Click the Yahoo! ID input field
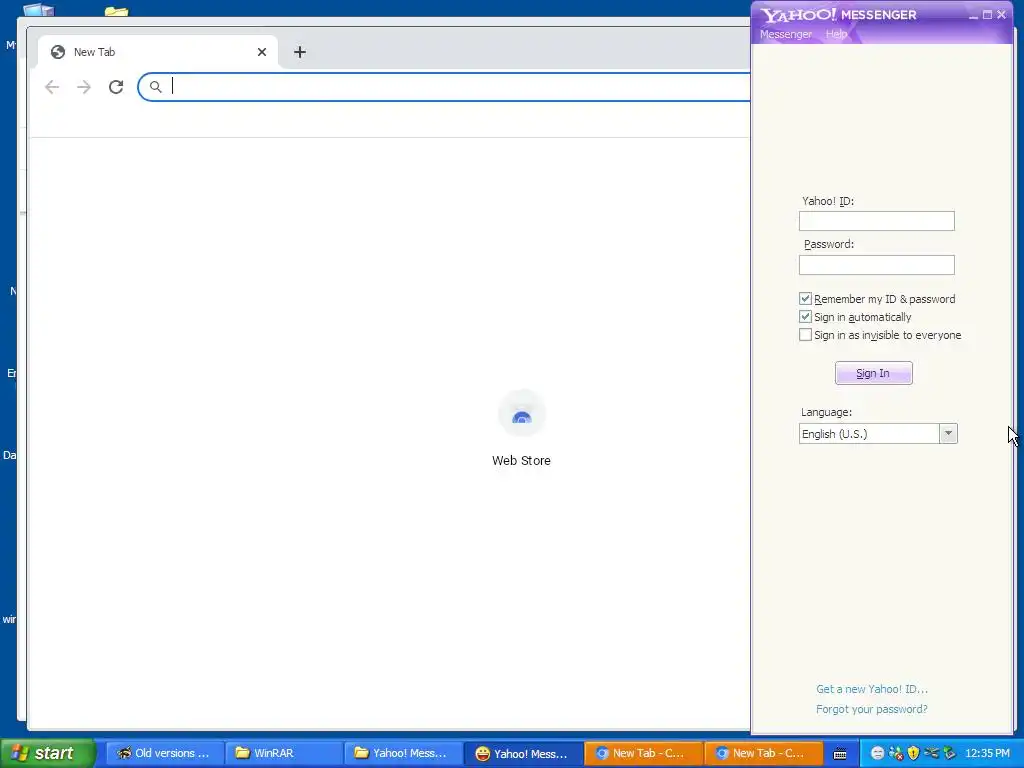 point(876,221)
